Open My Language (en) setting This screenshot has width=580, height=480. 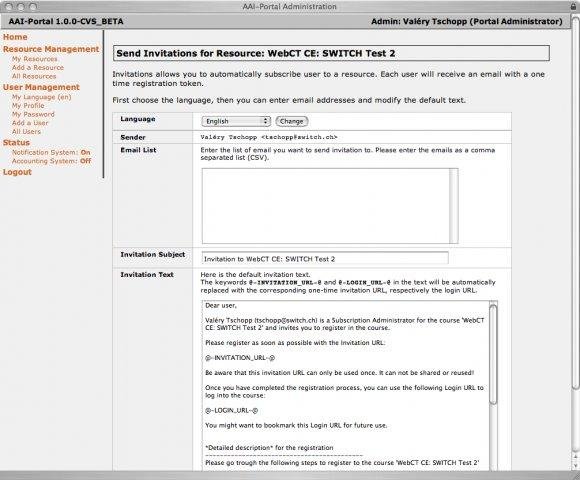tap(41, 97)
